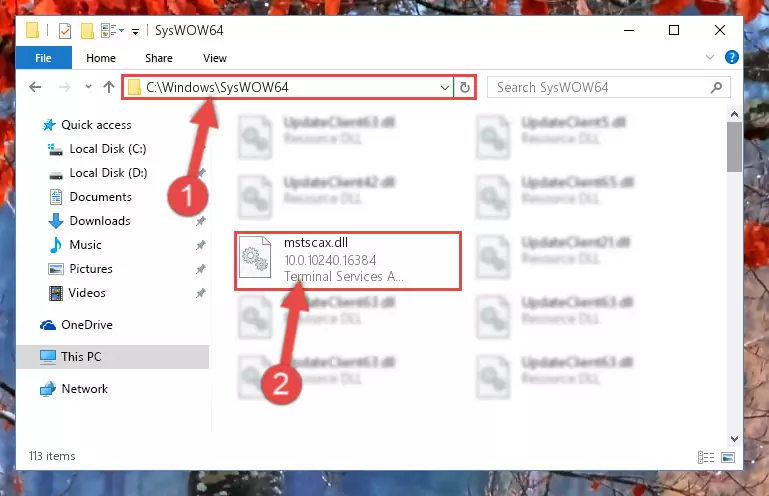Screen dimensions: 769x496
Task: Click the OneDrive cloud icon
Action: click(48, 325)
